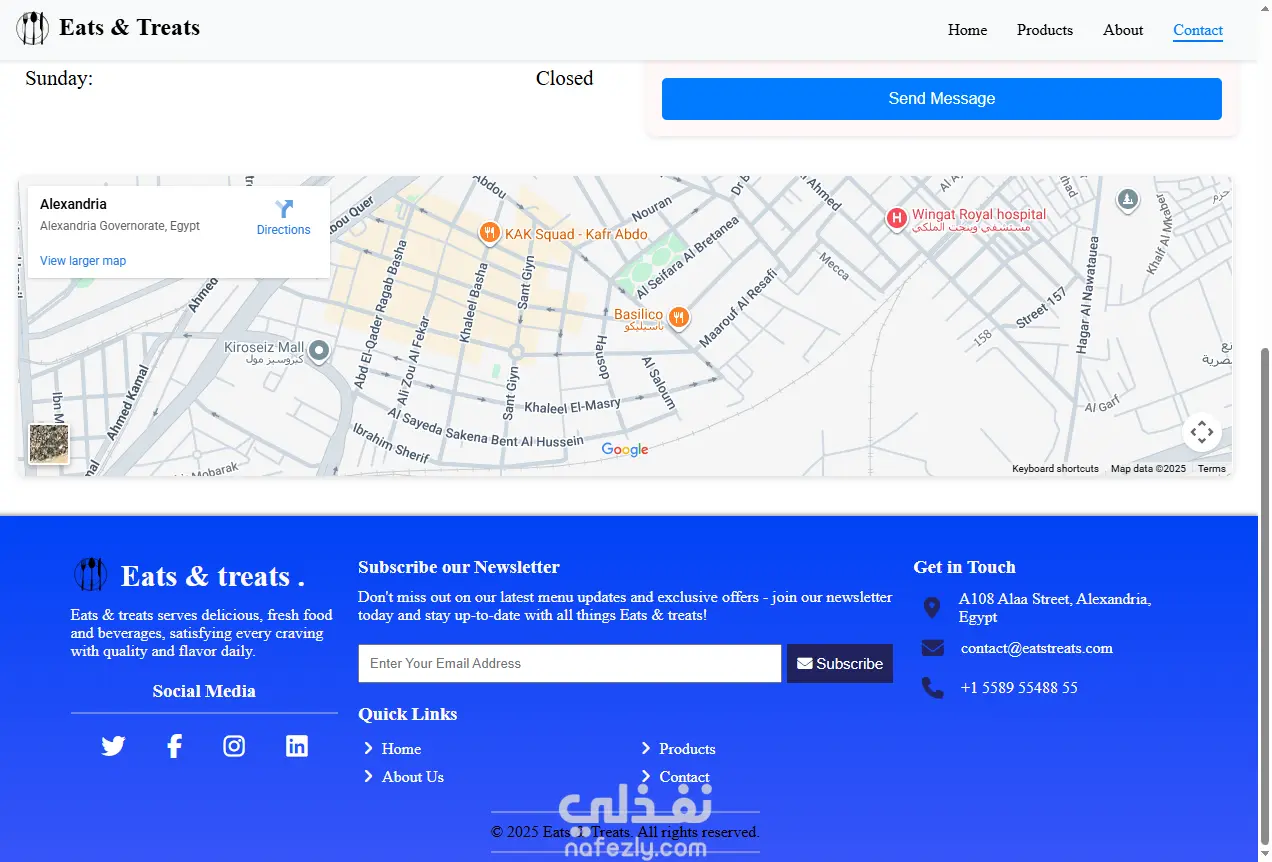Open Contact in top navigation
Screen dimensions: 1272x862
tap(1198, 30)
